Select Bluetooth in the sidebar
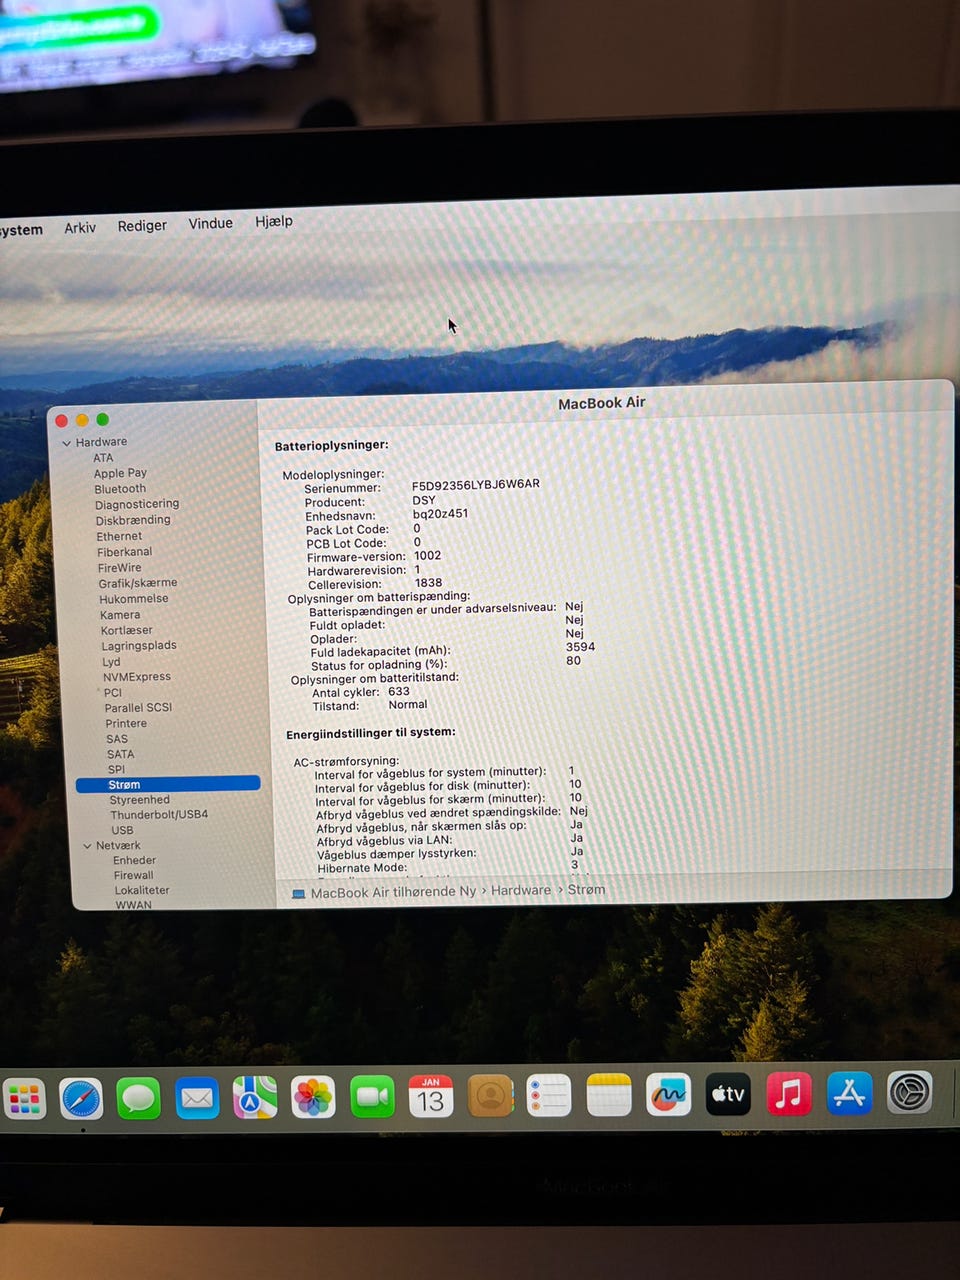This screenshot has width=960, height=1280. (120, 489)
